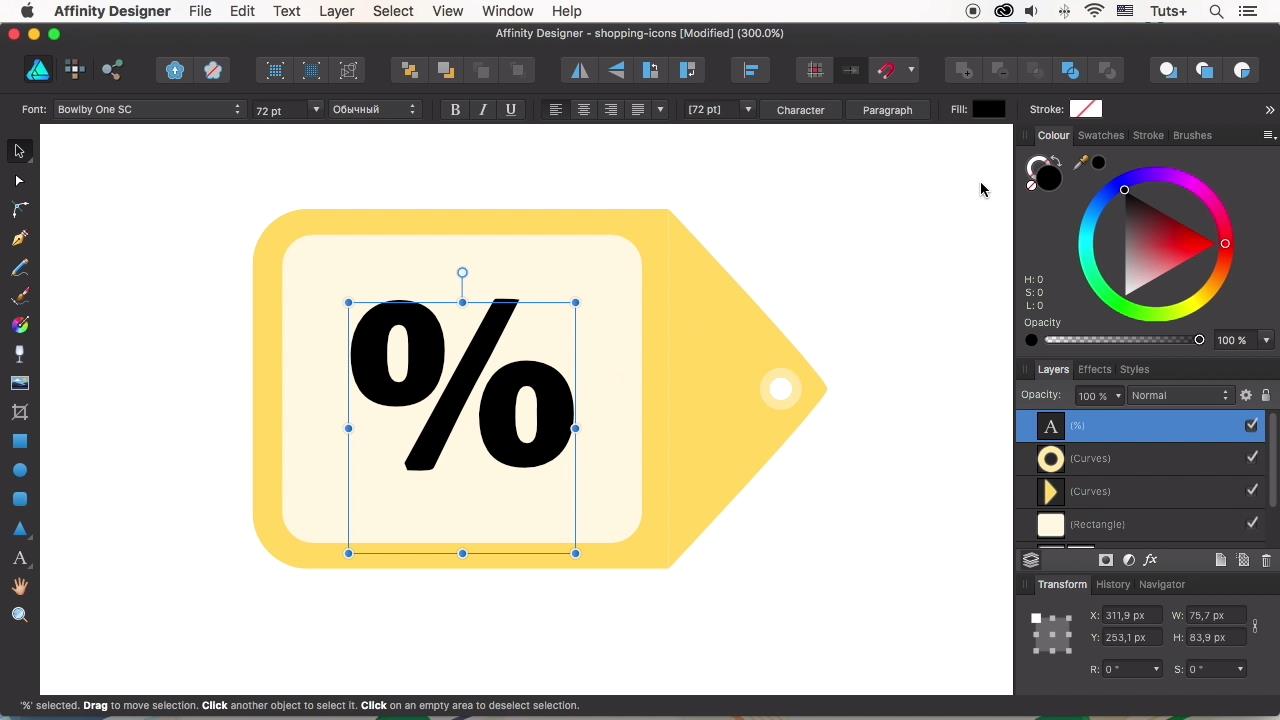
Task: Choose the Zoom tool magnifier
Action: 19,615
